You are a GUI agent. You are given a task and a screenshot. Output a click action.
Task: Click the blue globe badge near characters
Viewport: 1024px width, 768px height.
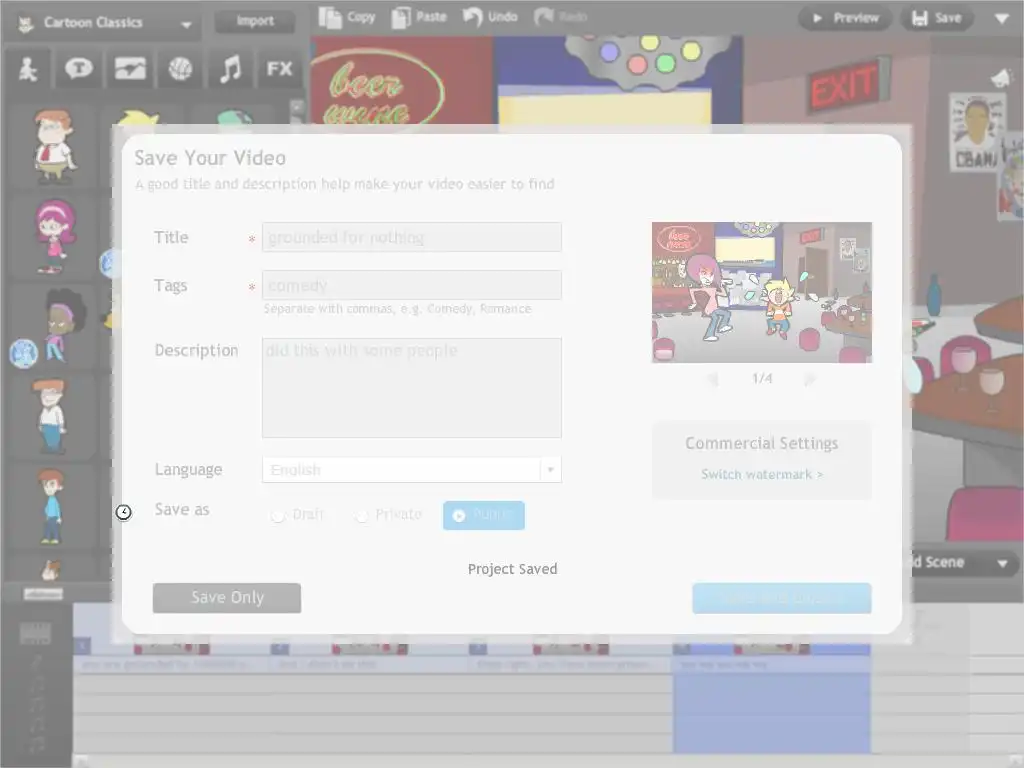pos(24,353)
